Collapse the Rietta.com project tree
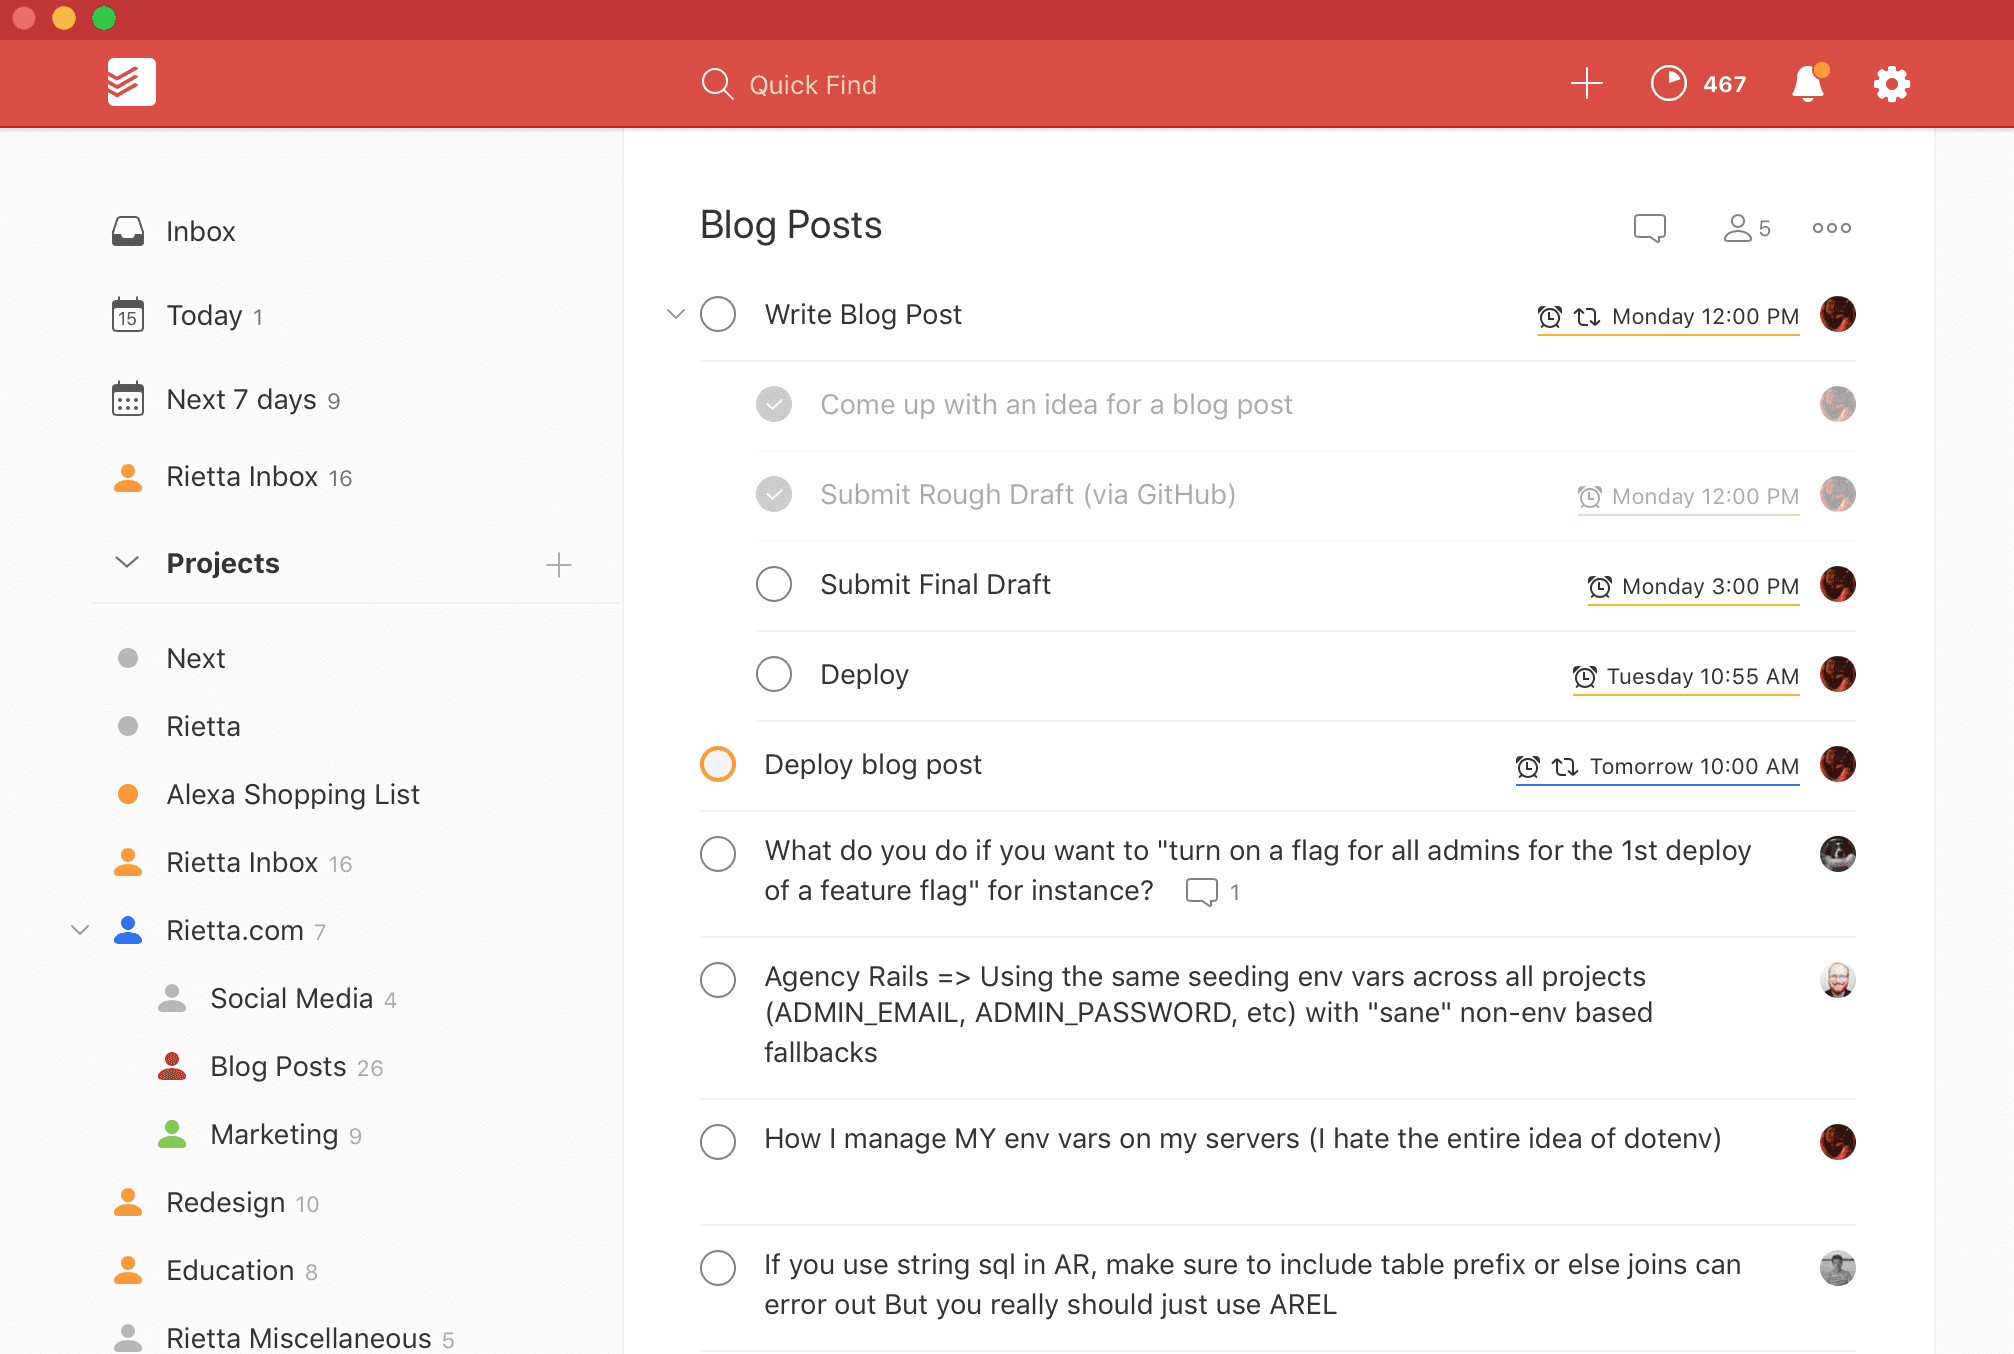The height and width of the screenshot is (1354, 2014). [x=81, y=930]
